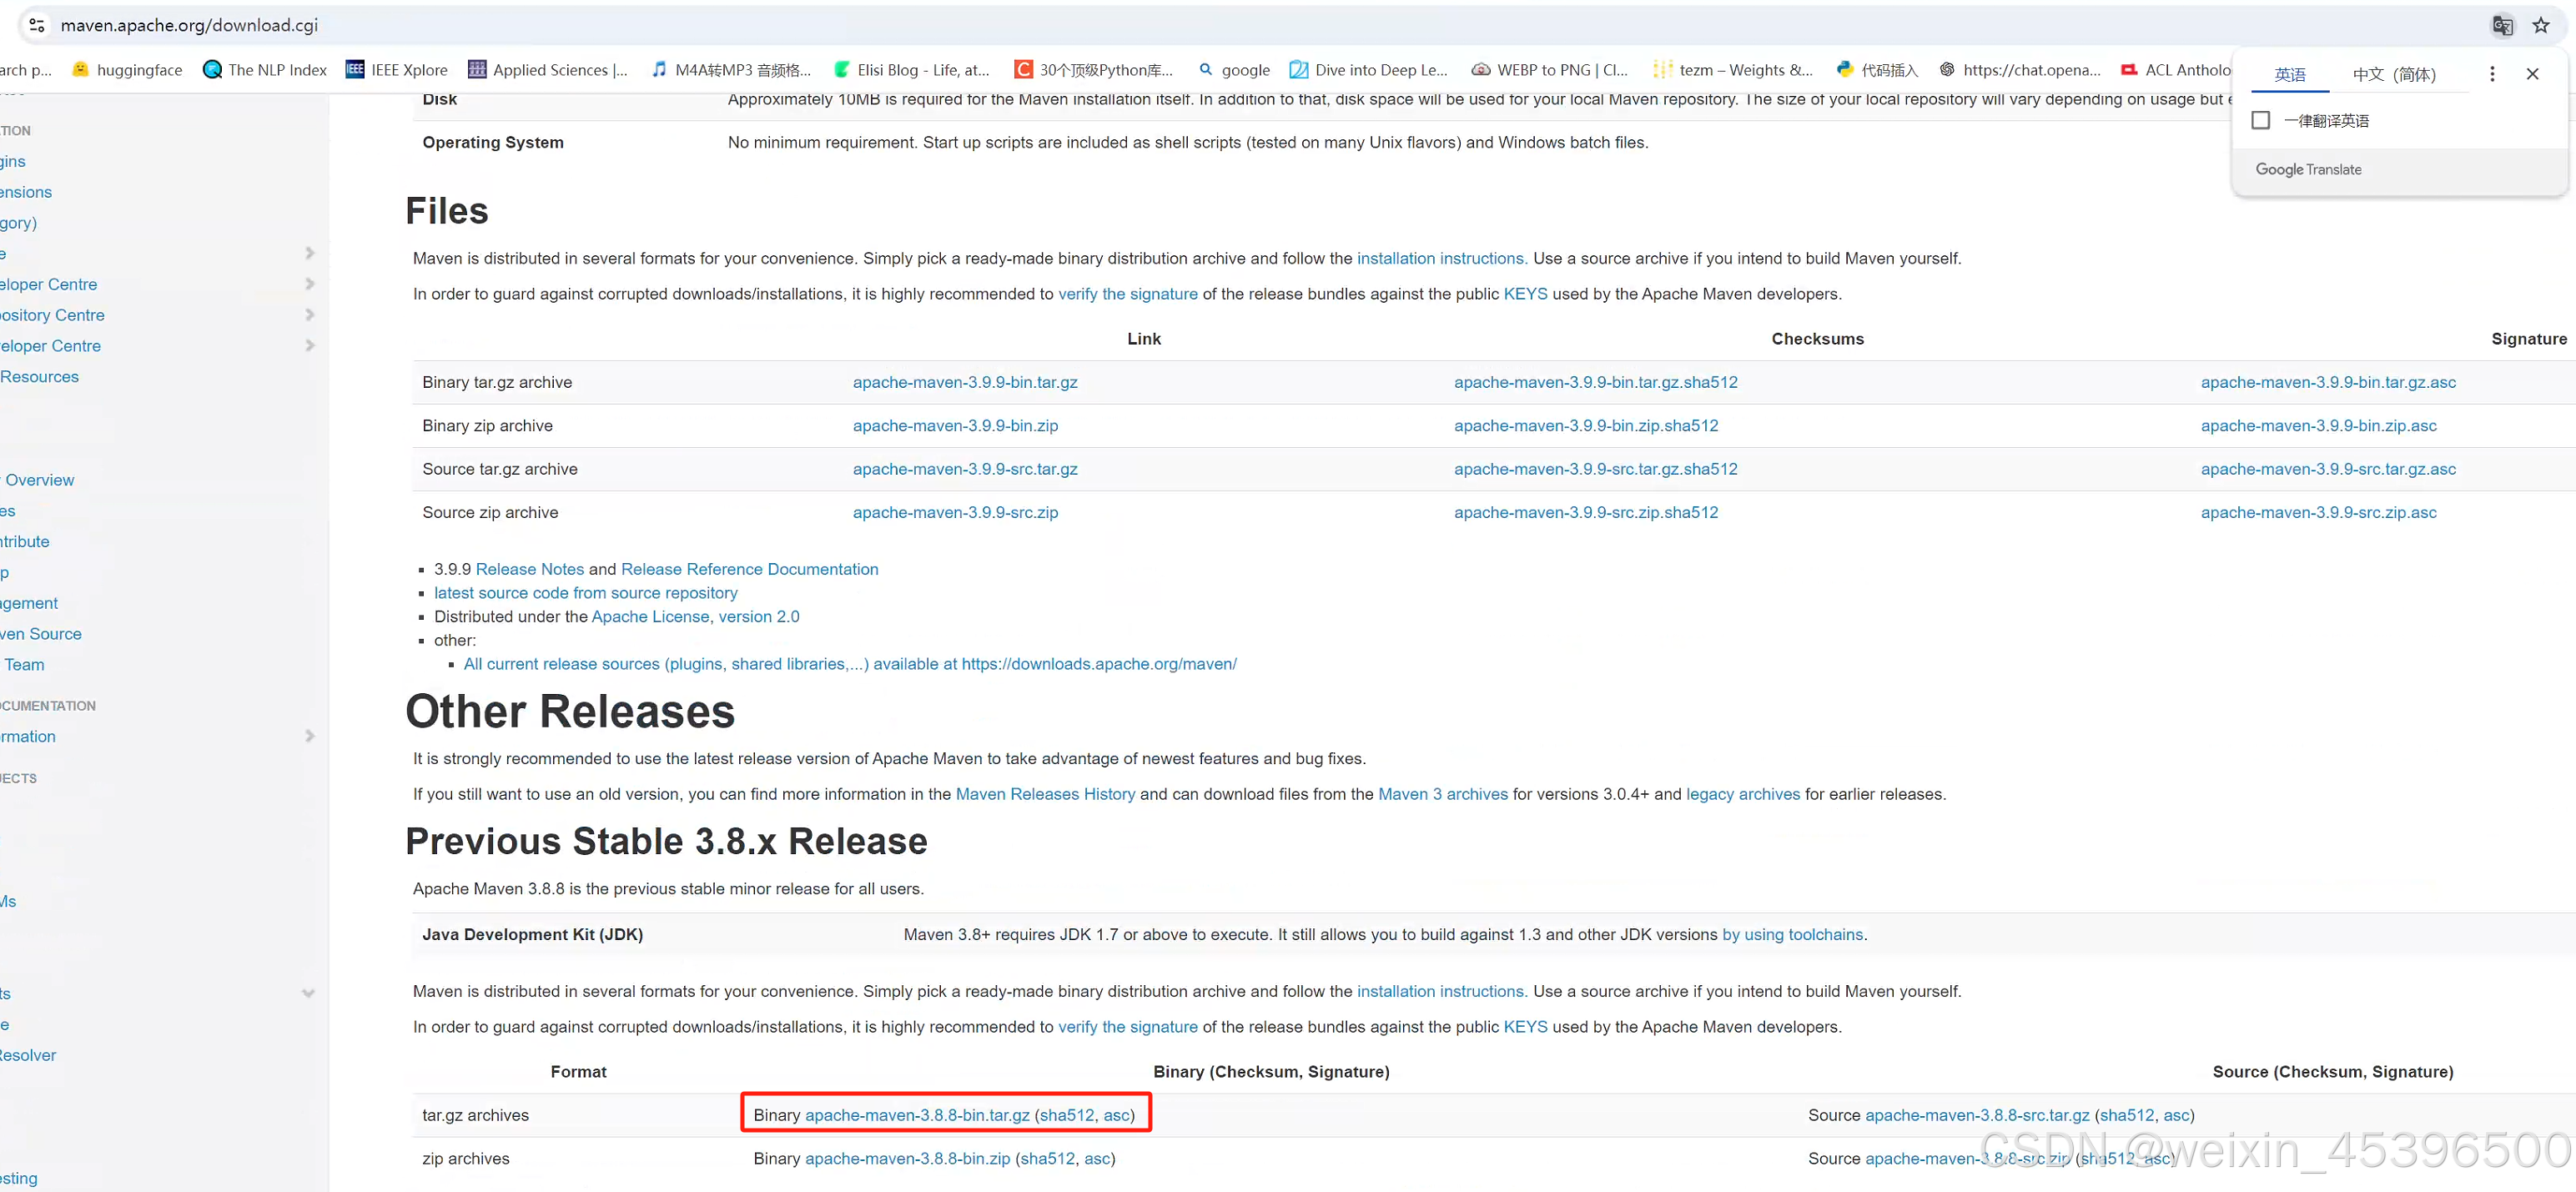Open site information icon beside URL
This screenshot has width=2576, height=1192.
point(36,26)
